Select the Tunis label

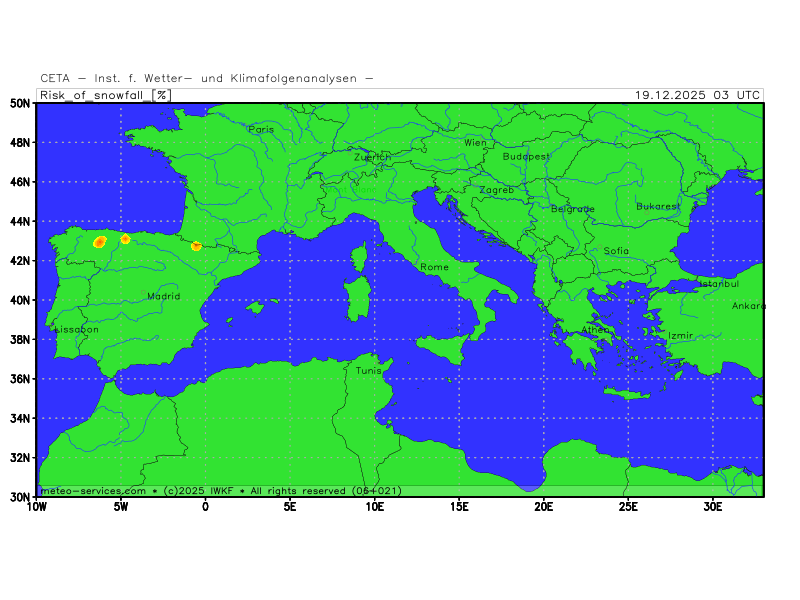coord(368,370)
